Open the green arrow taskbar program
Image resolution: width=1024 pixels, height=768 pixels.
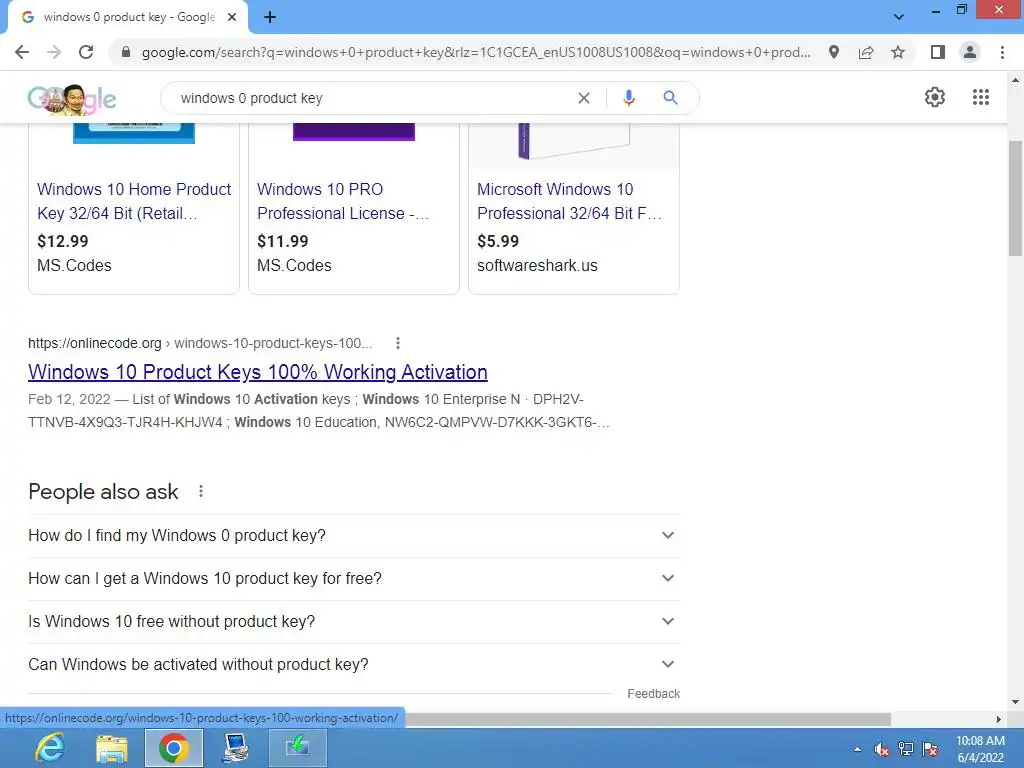[x=297, y=748]
